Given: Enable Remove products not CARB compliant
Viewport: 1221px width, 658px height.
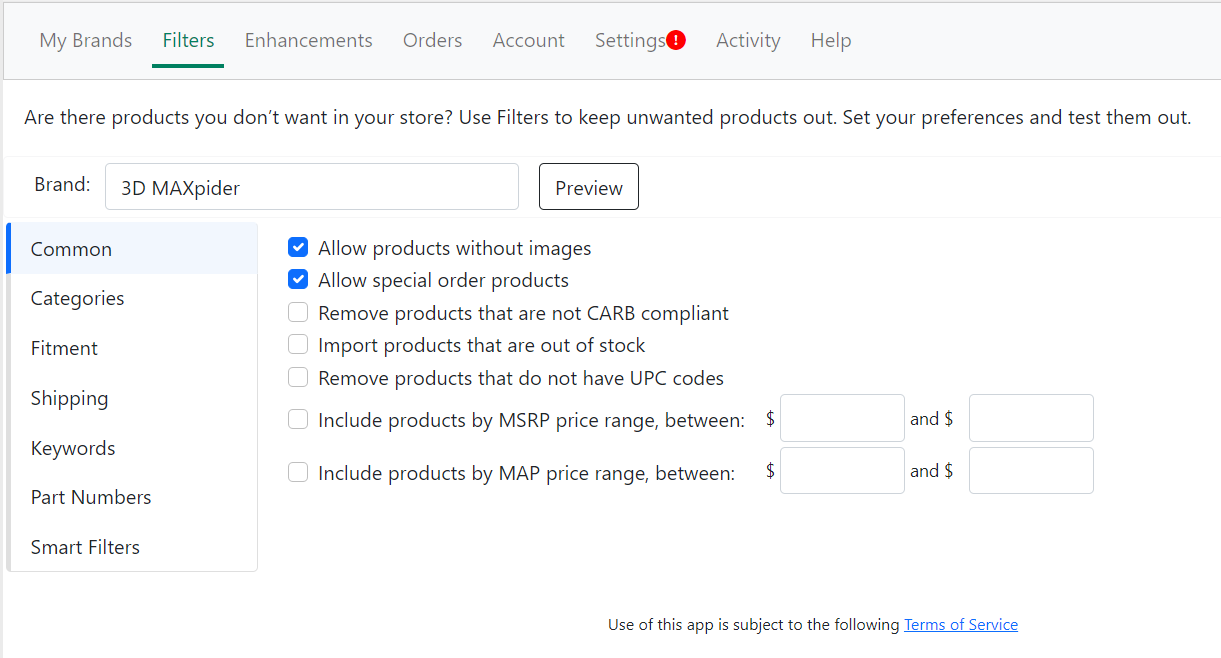Looking at the screenshot, I should tap(298, 313).
